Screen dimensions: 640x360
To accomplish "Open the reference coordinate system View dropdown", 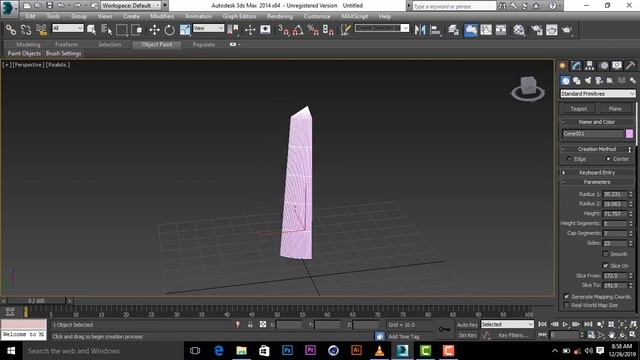I will coord(209,28).
